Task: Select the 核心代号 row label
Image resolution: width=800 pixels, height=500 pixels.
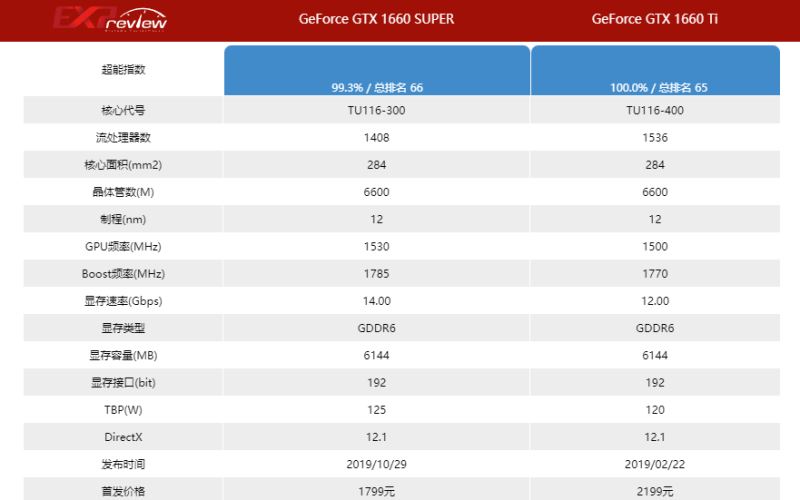Action: click(x=124, y=110)
